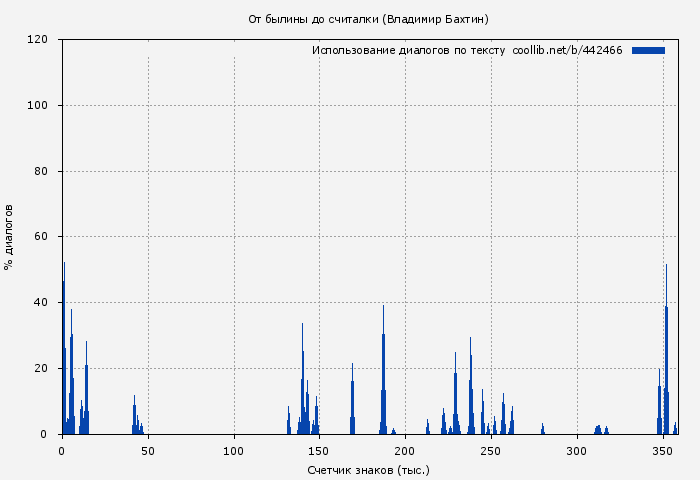Select the 300 tick on the x-axis
The width and height of the screenshot is (700, 480).
click(x=576, y=451)
